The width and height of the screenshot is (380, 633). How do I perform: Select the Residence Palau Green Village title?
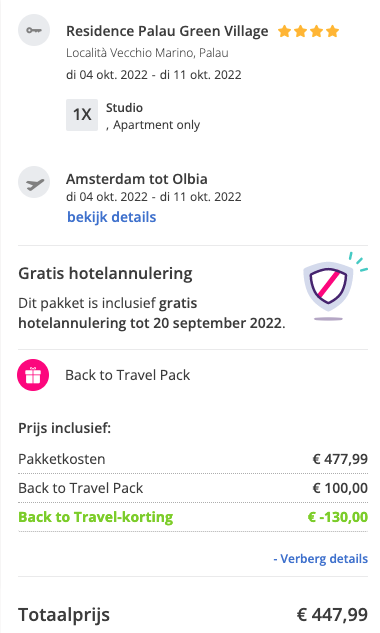click(x=167, y=31)
